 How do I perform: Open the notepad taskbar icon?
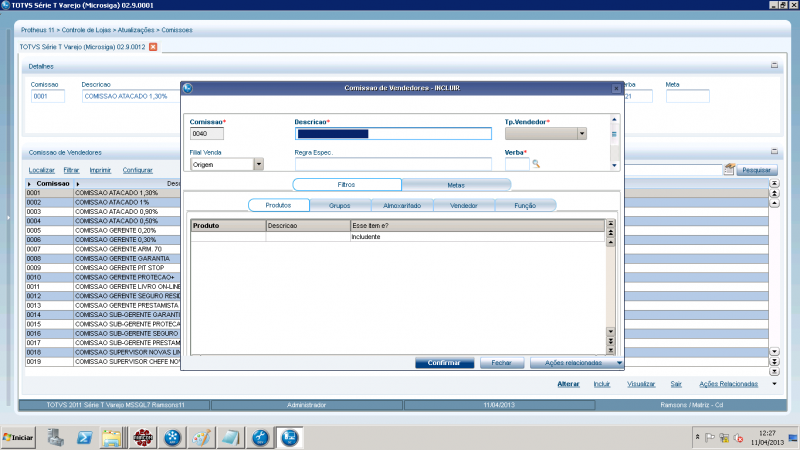coord(231,437)
